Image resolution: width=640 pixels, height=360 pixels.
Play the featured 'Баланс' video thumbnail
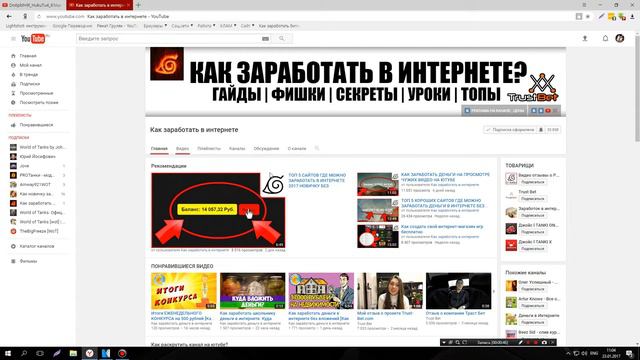(x=218, y=210)
